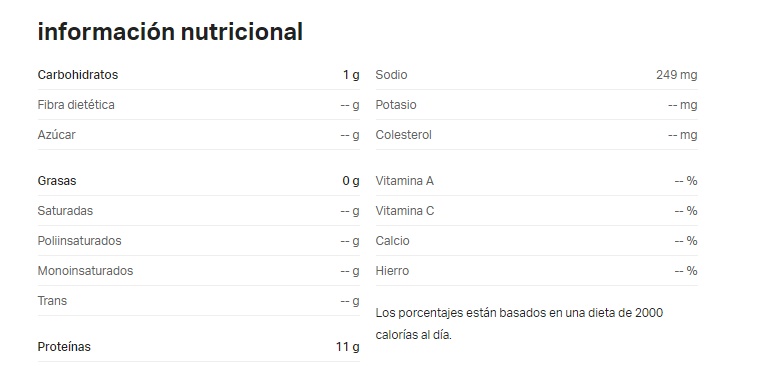Click the Poliinsaturados label
This screenshot has width=765, height=366.
(x=80, y=241)
